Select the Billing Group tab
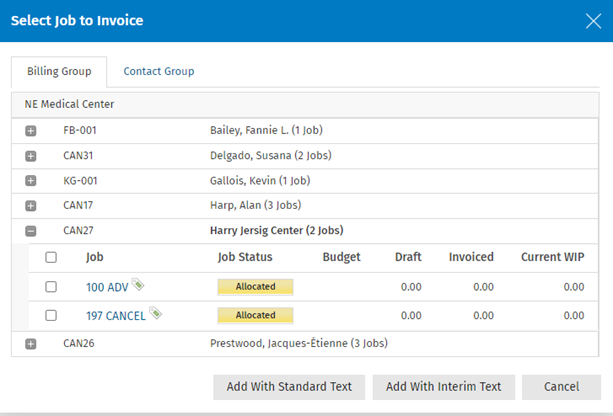The image size is (613, 416). [x=59, y=72]
